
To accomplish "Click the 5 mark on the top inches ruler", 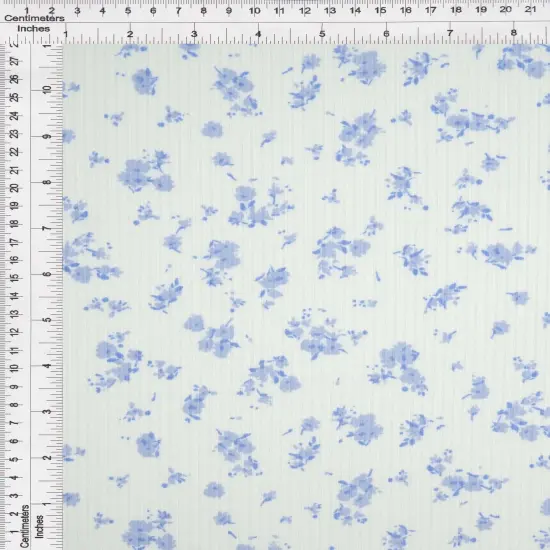I will (322, 34).
